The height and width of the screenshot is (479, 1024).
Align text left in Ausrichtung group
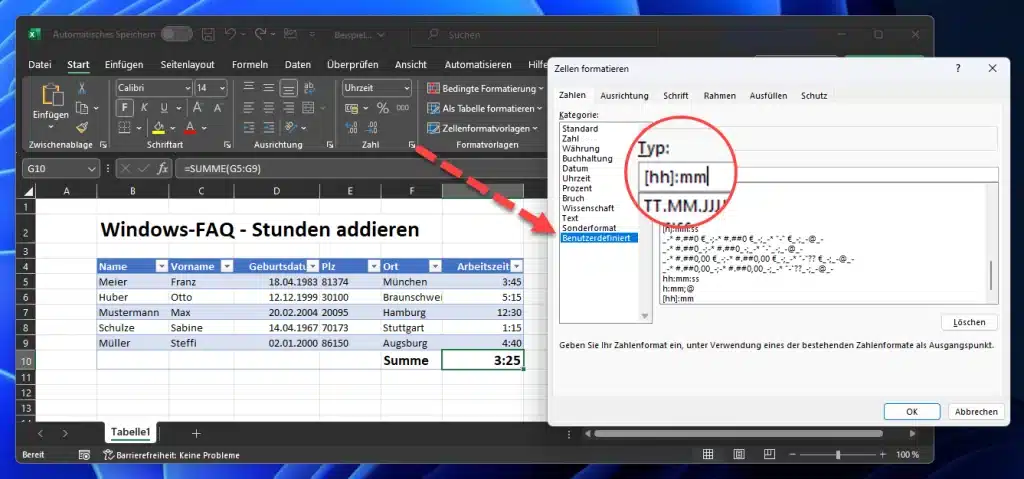point(249,108)
